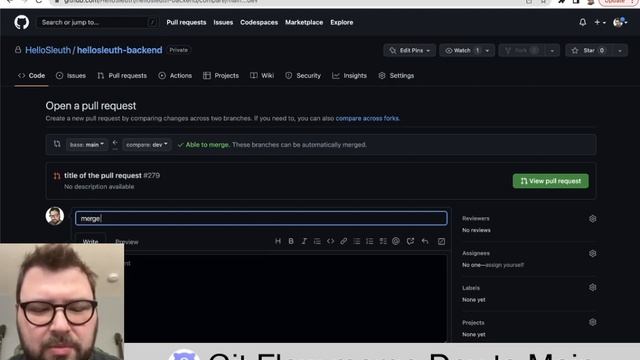The height and width of the screenshot is (360, 640).
Task: Open the Projects gear settings
Action: click(x=593, y=322)
